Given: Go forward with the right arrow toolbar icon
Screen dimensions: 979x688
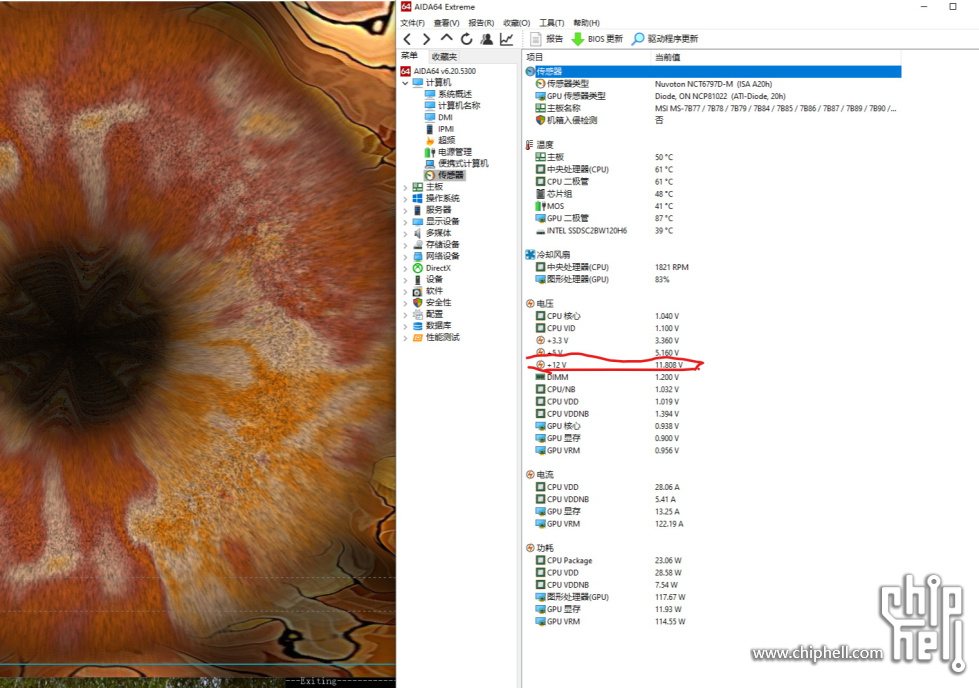Looking at the screenshot, I should [x=426, y=39].
